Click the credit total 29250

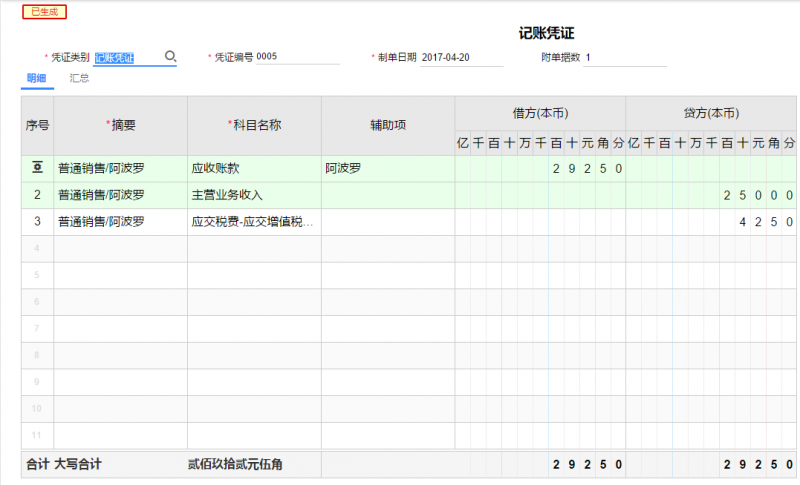758,465
